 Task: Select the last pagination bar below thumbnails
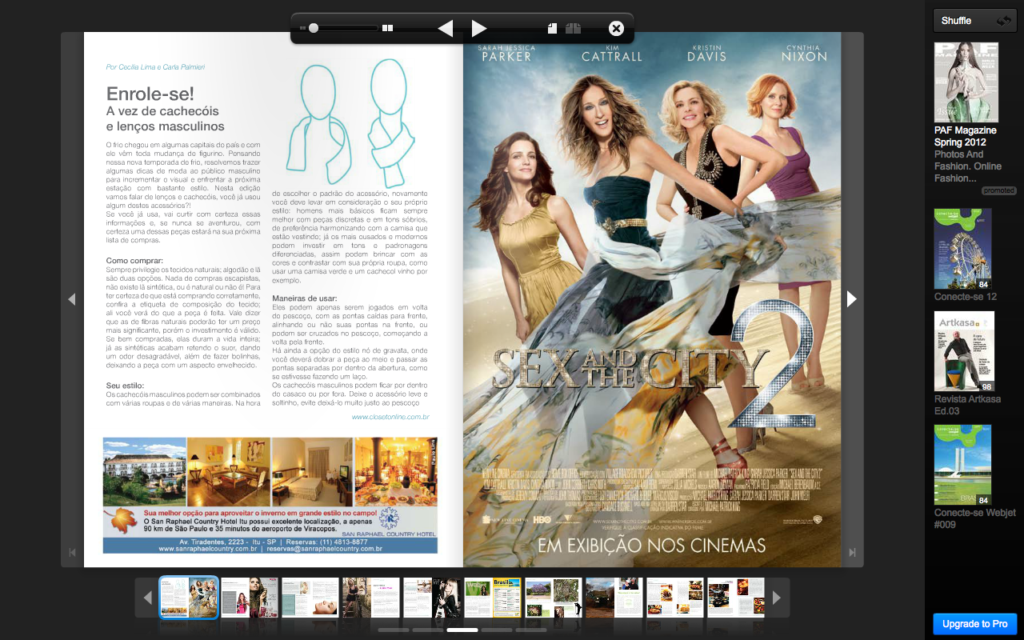pos(531,630)
